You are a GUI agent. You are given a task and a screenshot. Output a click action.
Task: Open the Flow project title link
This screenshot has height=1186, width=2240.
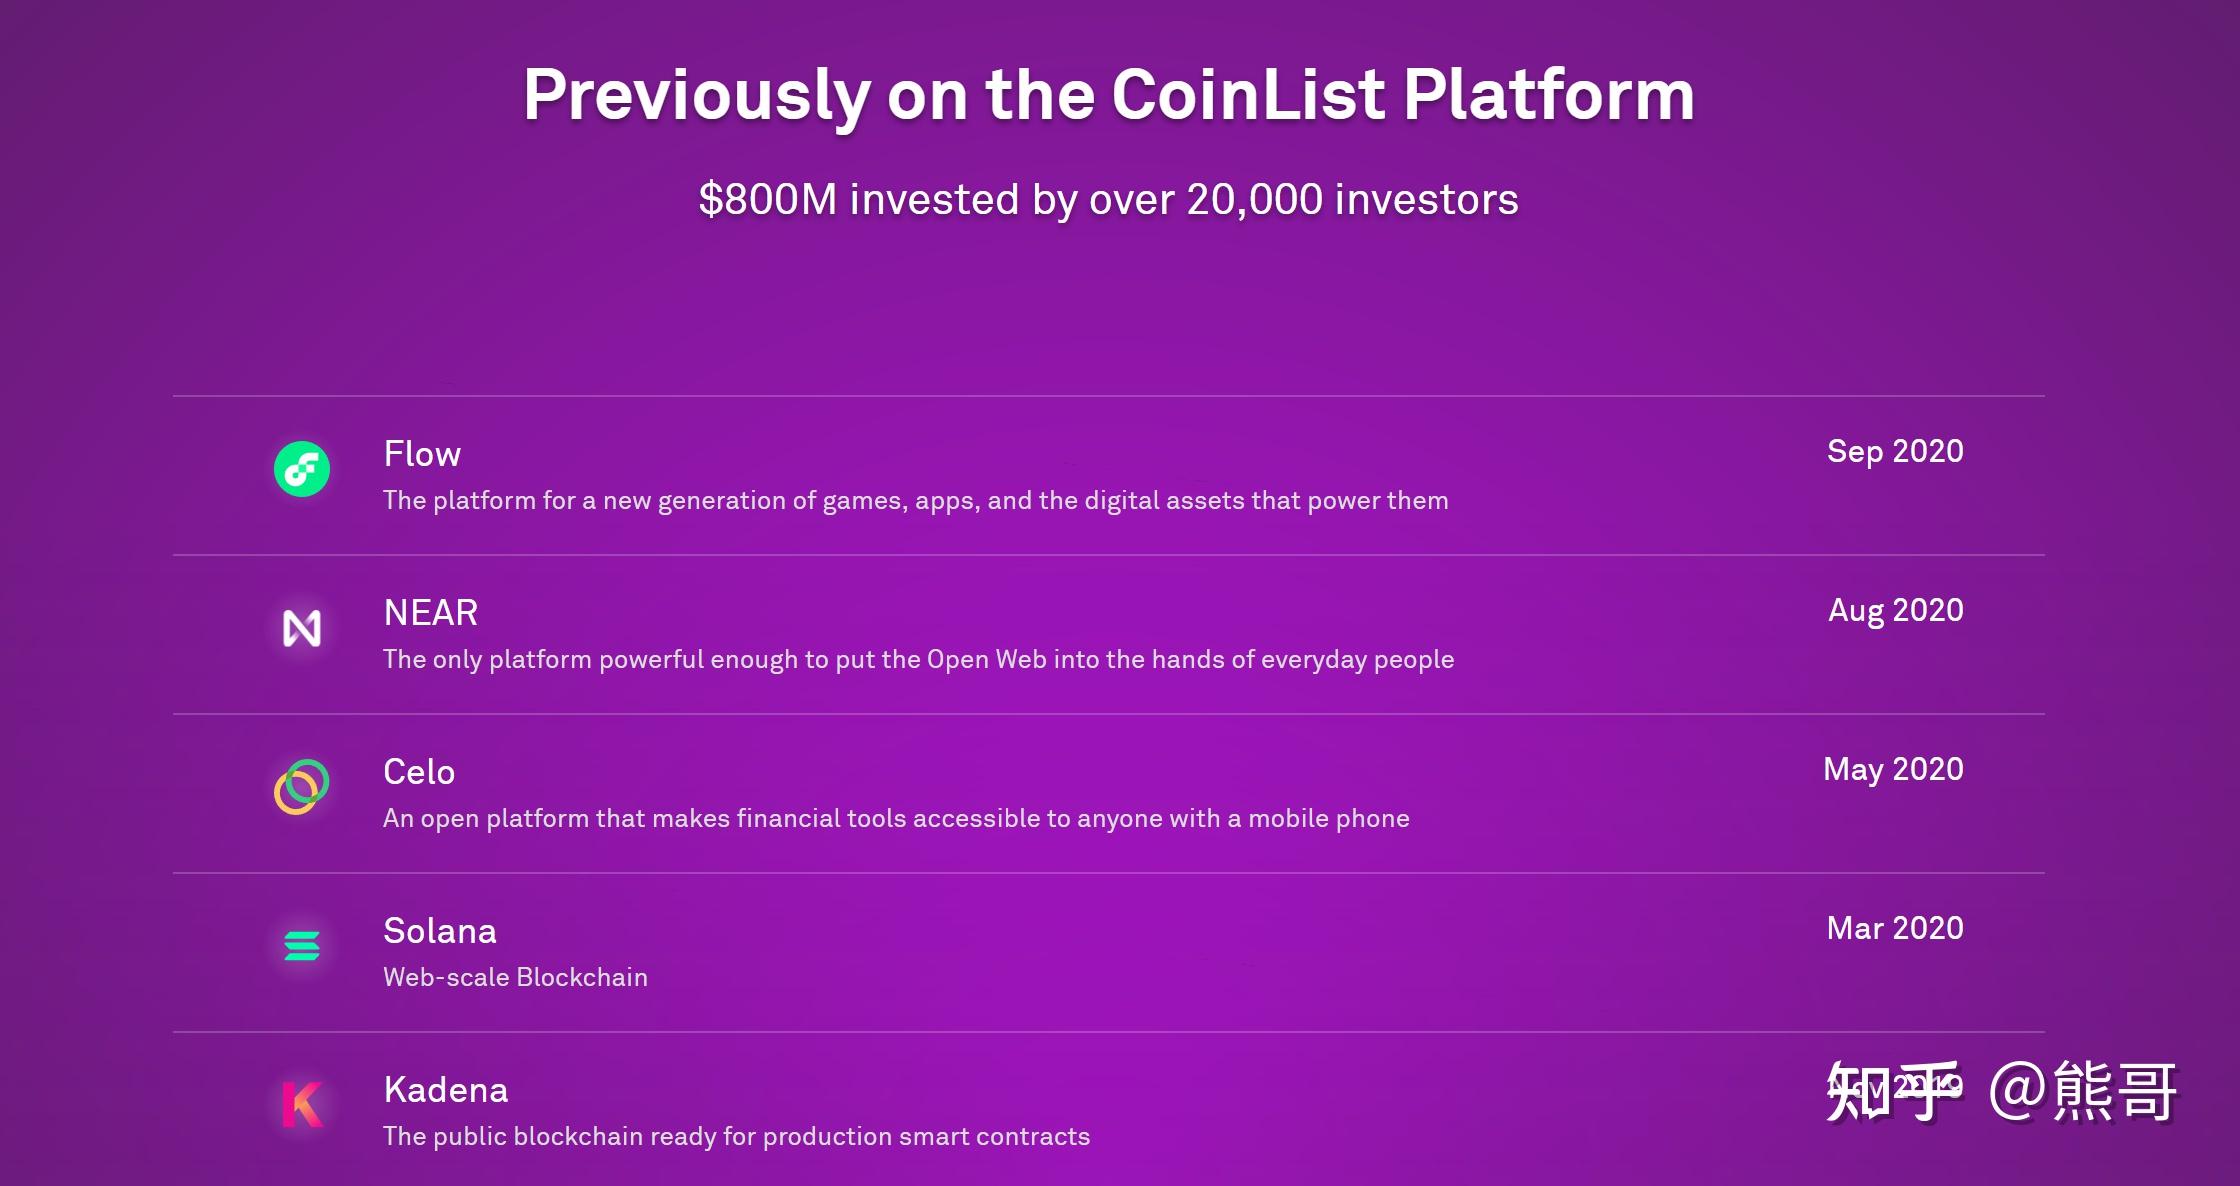pos(422,454)
